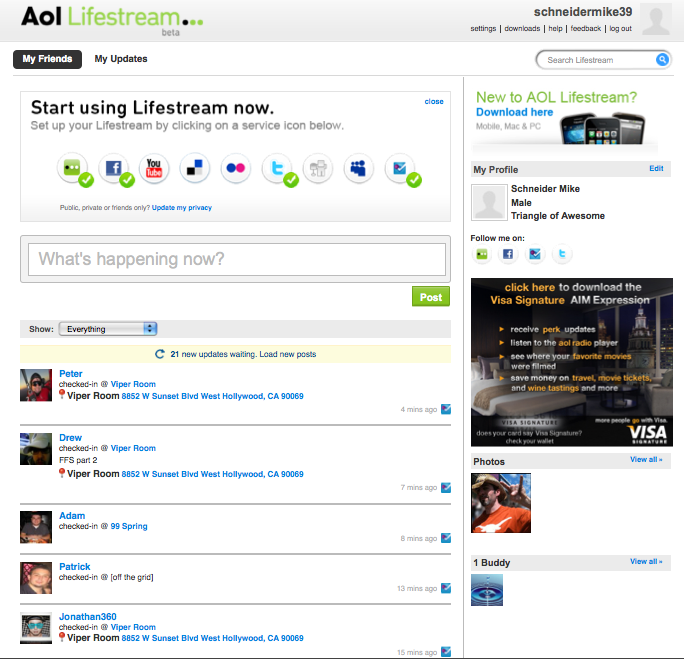Click Foursquare source icon on Adam's post
This screenshot has height=659, width=684.
pyautogui.click(x=446, y=538)
